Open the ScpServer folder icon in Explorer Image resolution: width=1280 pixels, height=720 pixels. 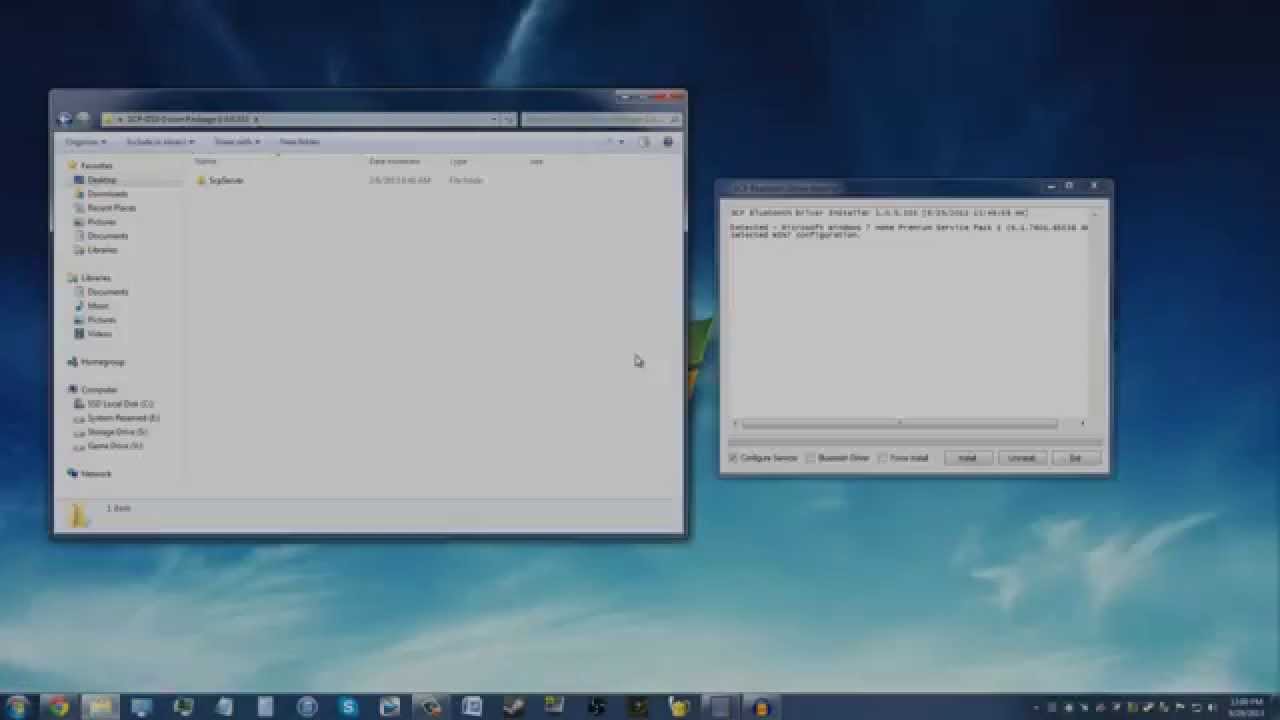[201, 181]
